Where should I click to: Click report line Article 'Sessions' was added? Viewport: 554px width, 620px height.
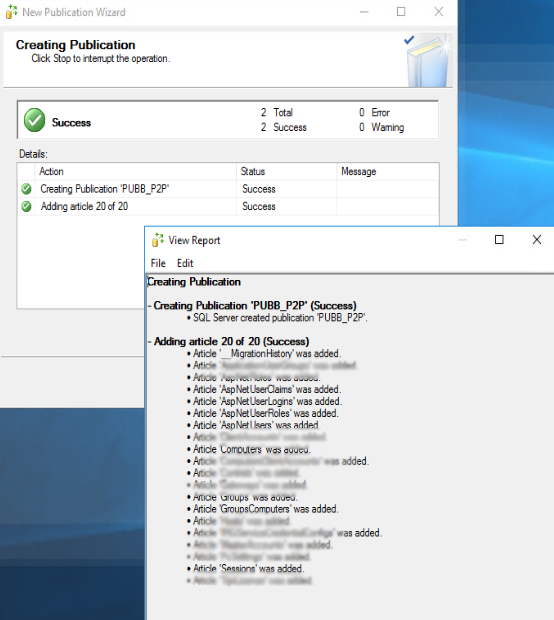249,569
